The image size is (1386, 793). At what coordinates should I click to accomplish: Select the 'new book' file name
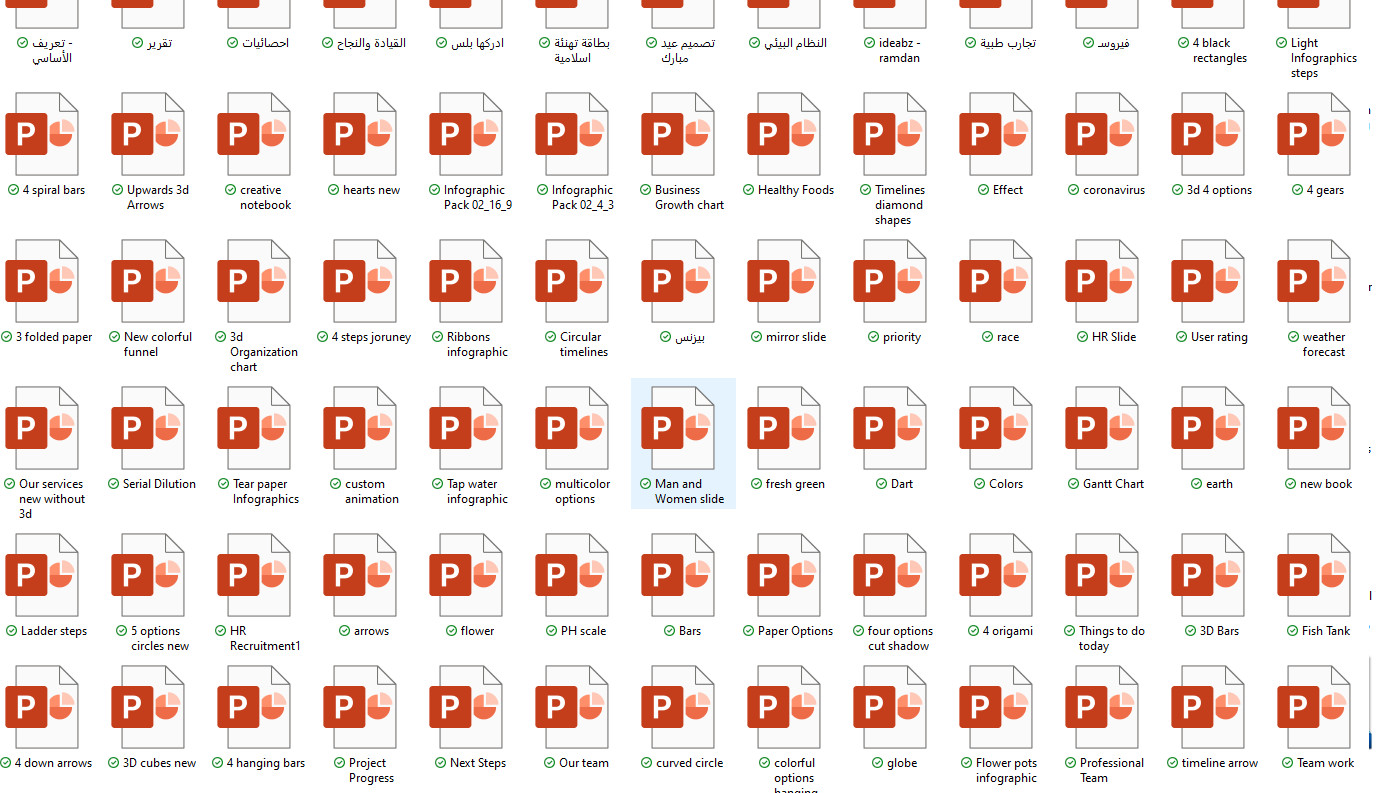1326,484
